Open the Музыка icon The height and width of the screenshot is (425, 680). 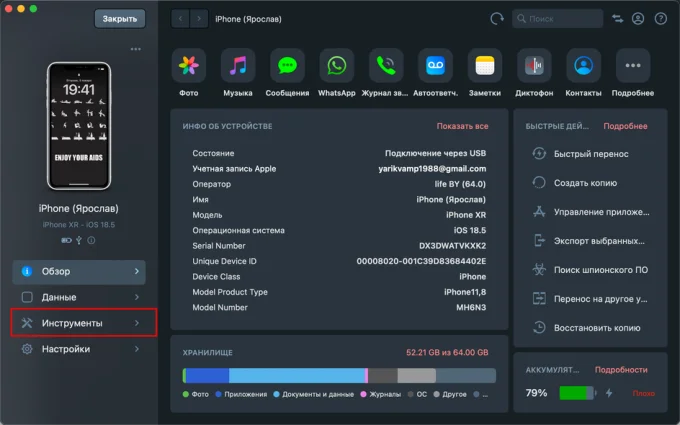[237, 66]
